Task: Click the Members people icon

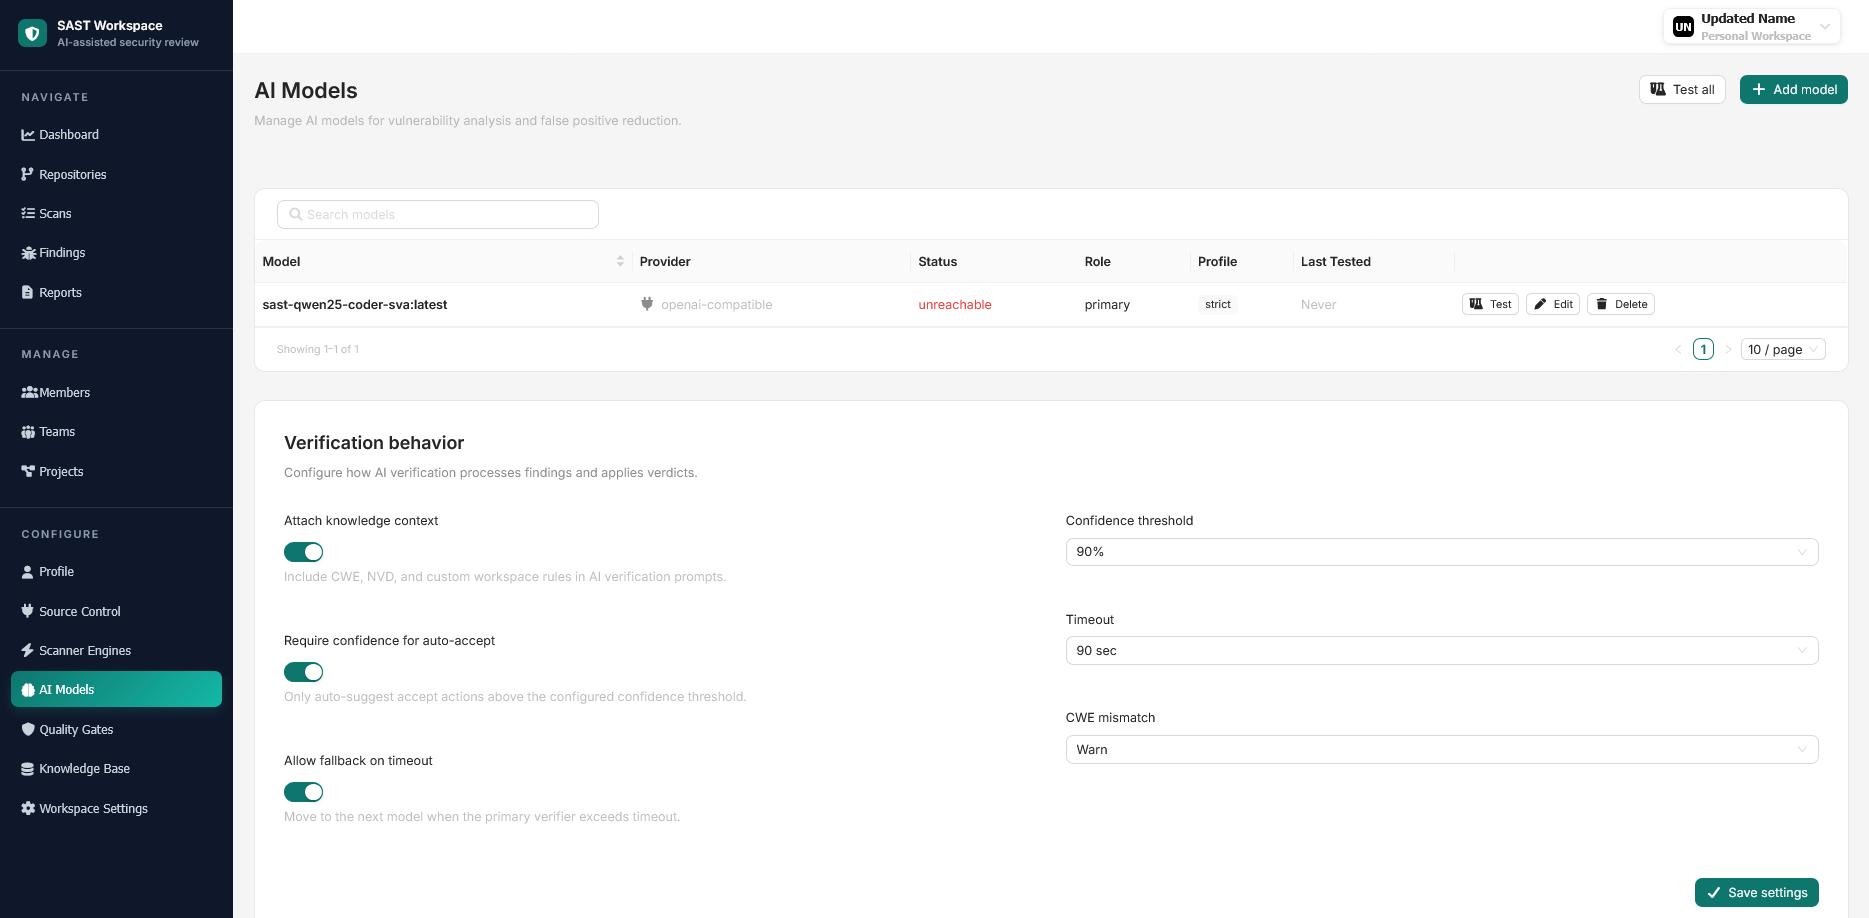Action: (x=29, y=392)
